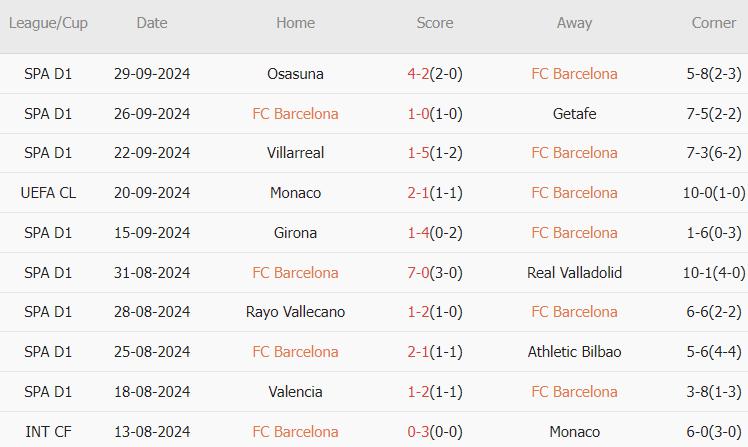Select the INT CF league label
This screenshot has height=447, width=748.
(x=48, y=432)
